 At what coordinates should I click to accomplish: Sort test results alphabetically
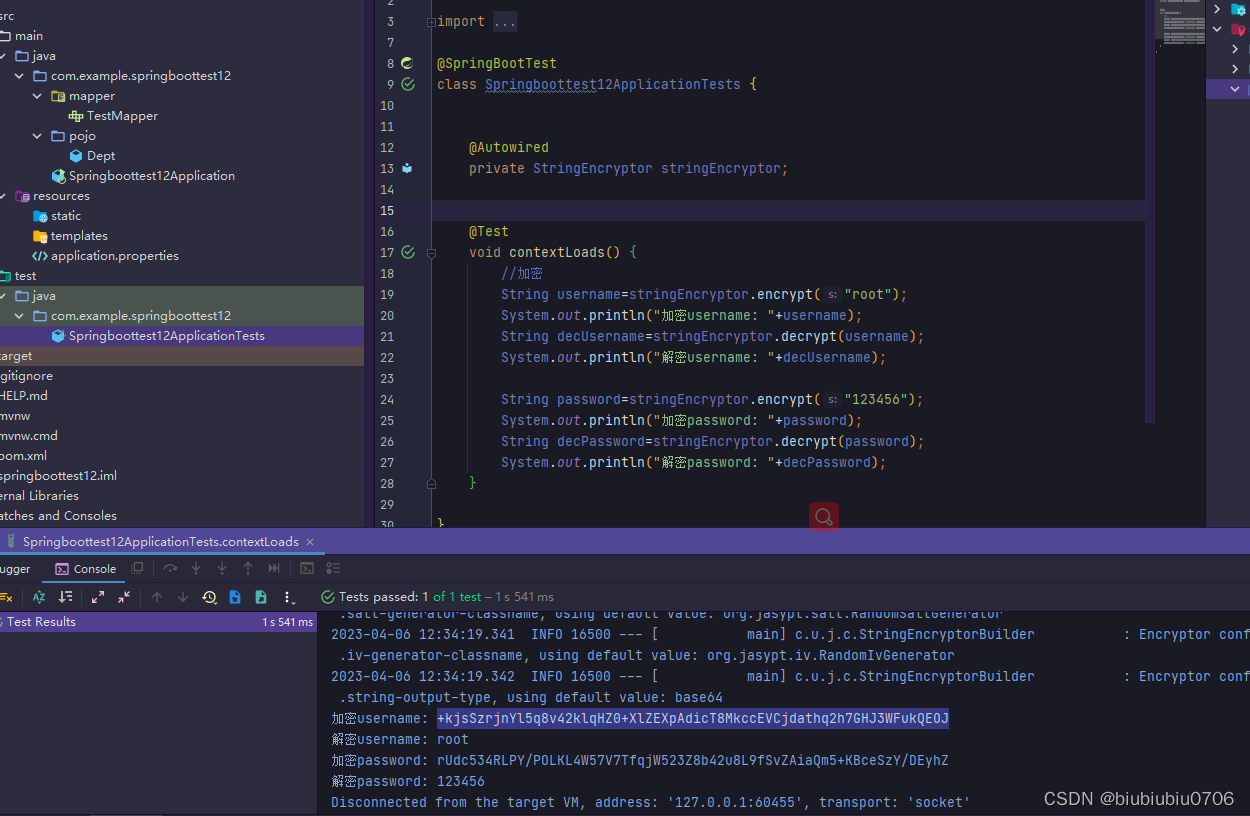[x=38, y=597]
